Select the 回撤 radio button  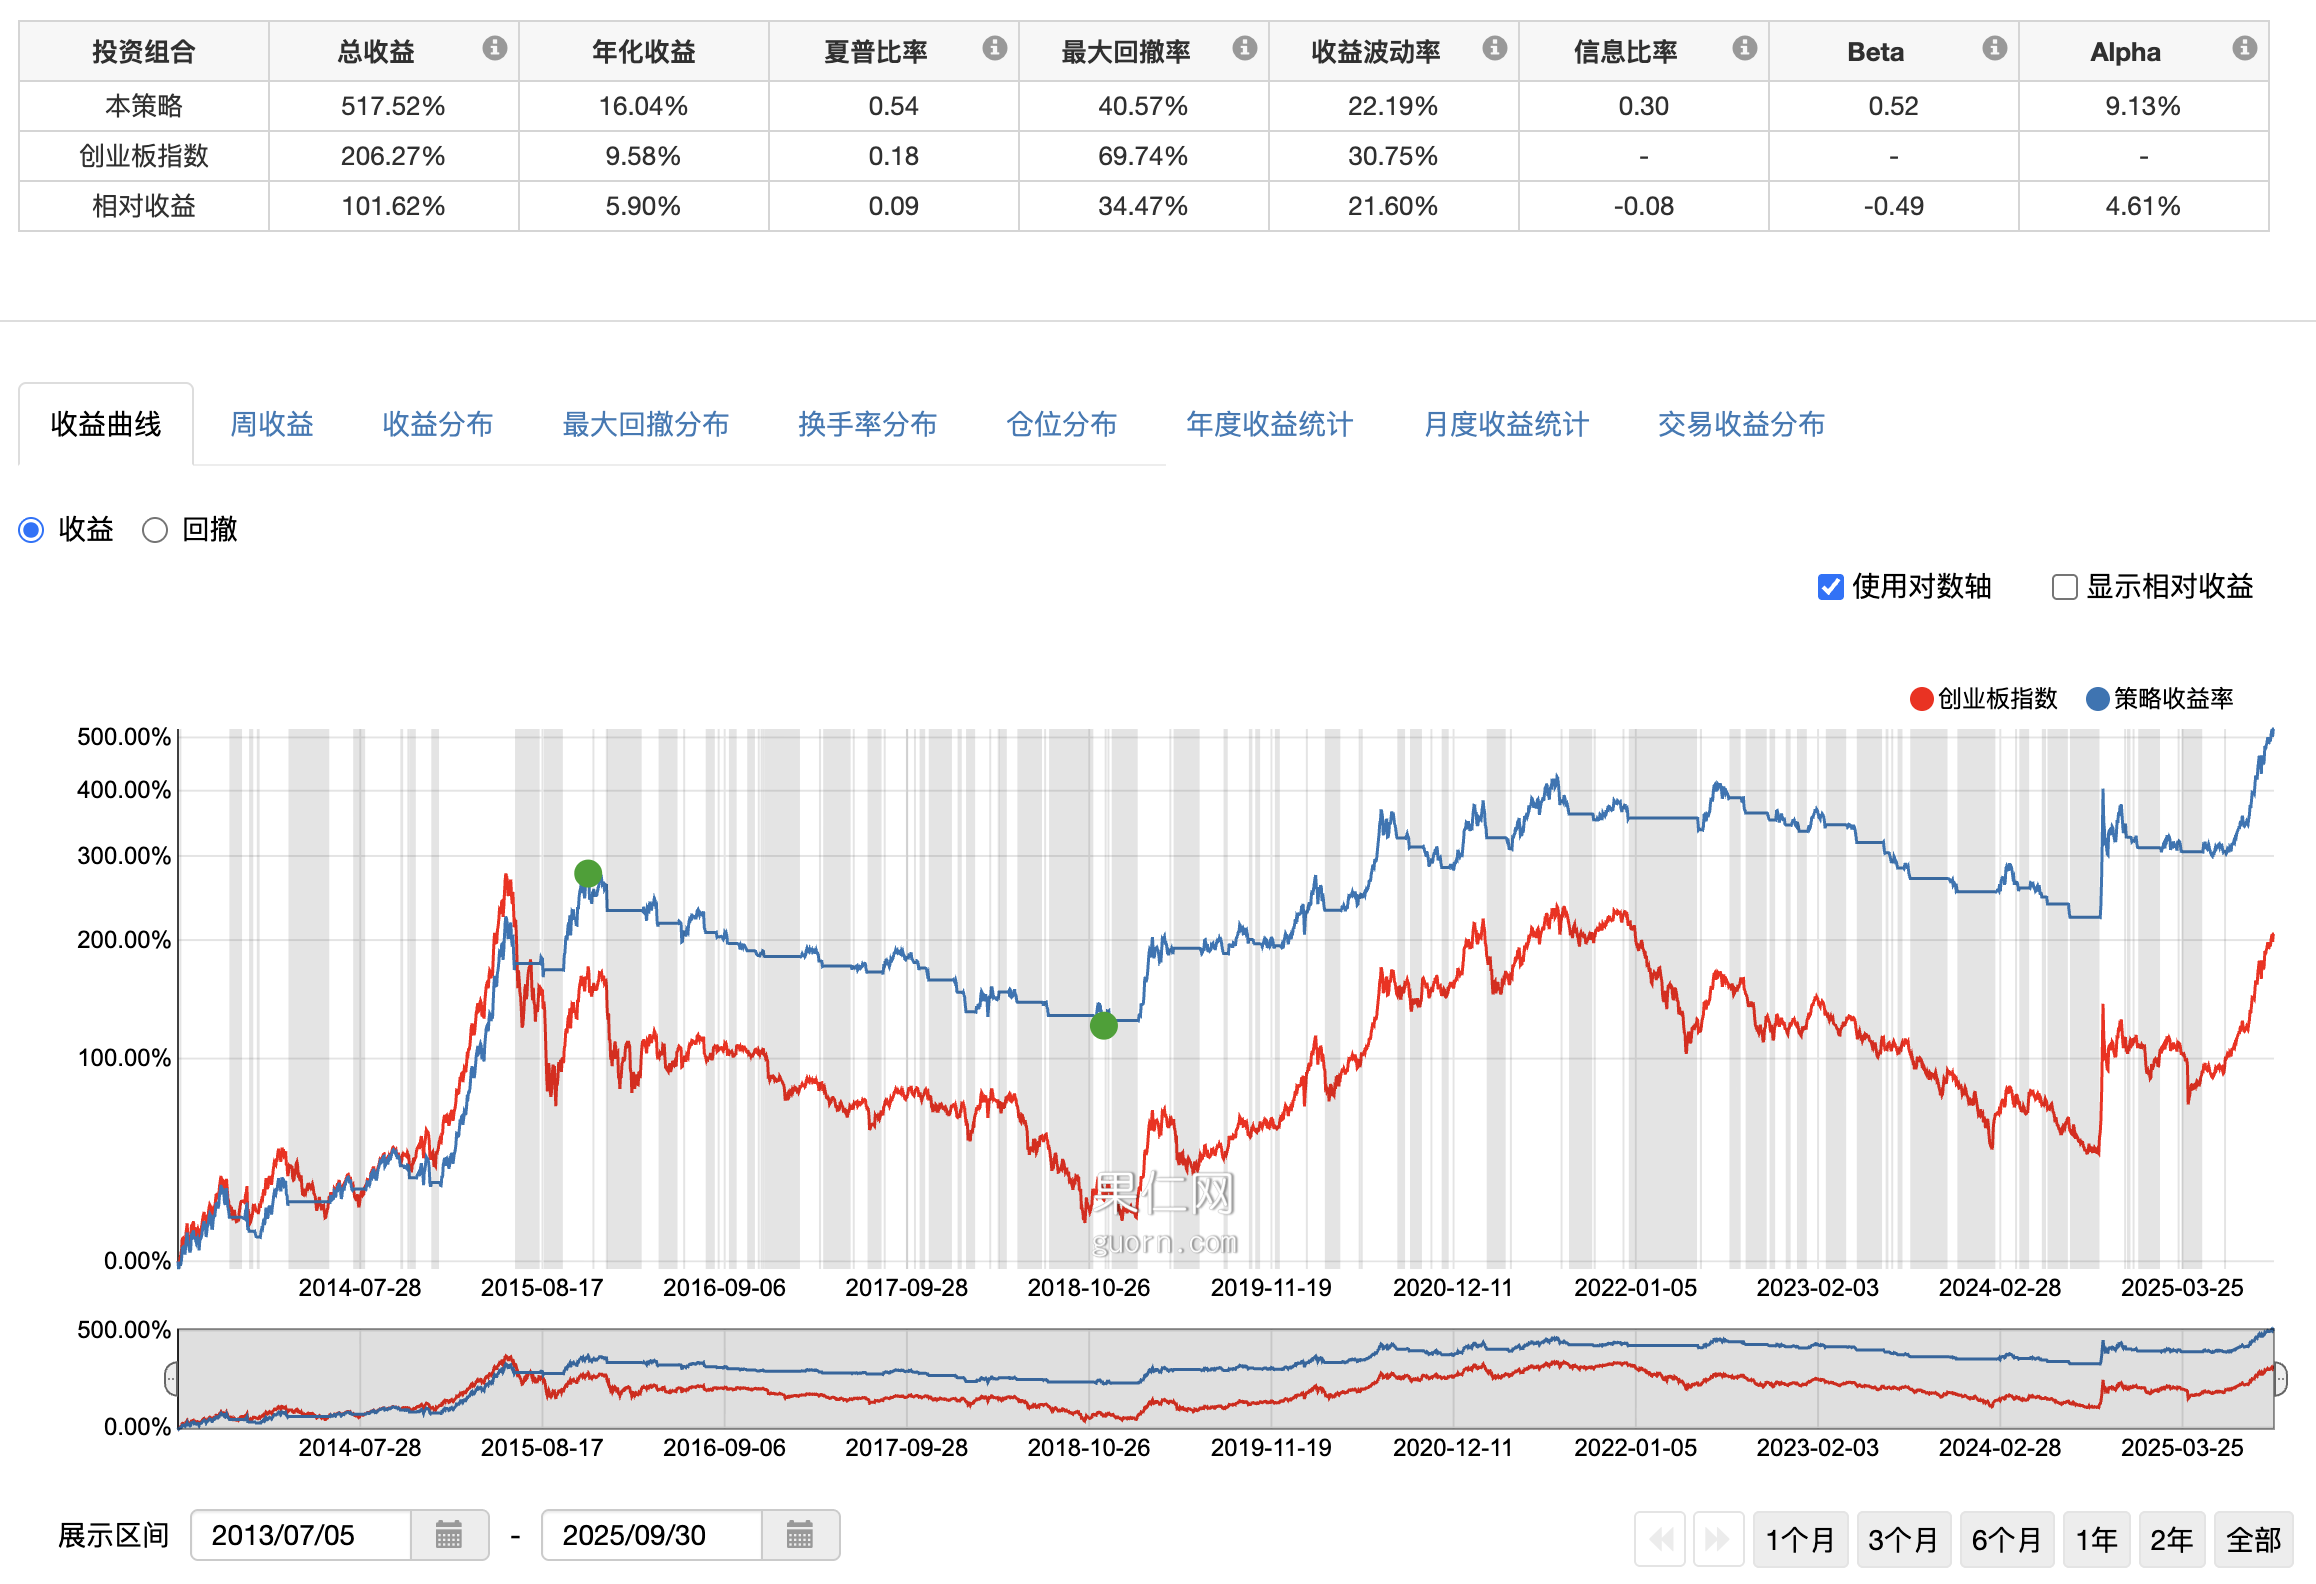pos(155,530)
